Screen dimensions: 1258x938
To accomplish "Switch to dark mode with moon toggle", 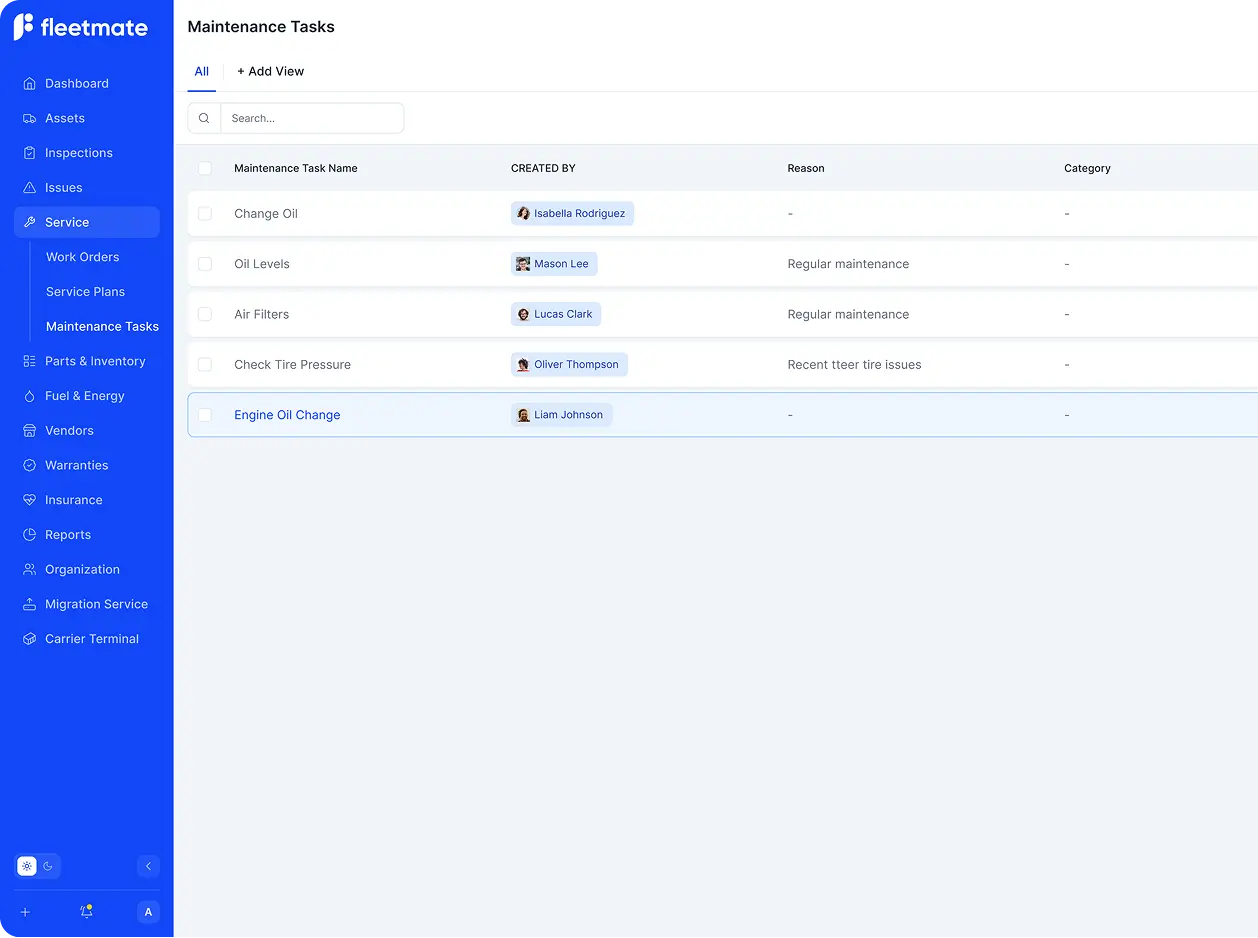I will point(48,866).
